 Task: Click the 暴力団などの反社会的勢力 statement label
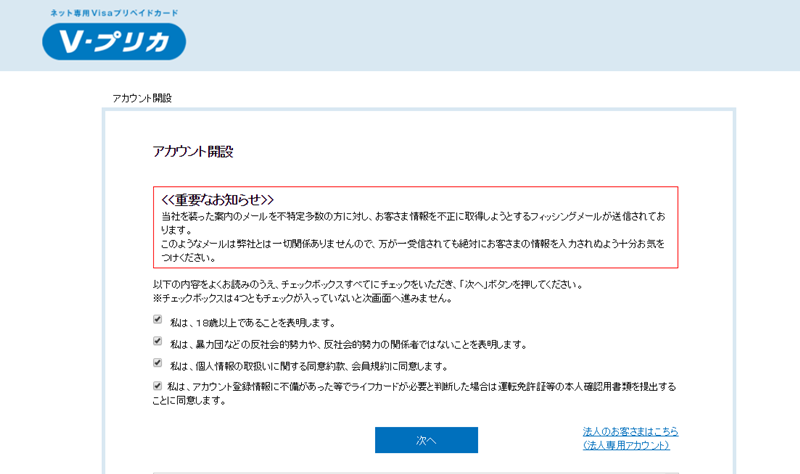[x=348, y=344]
